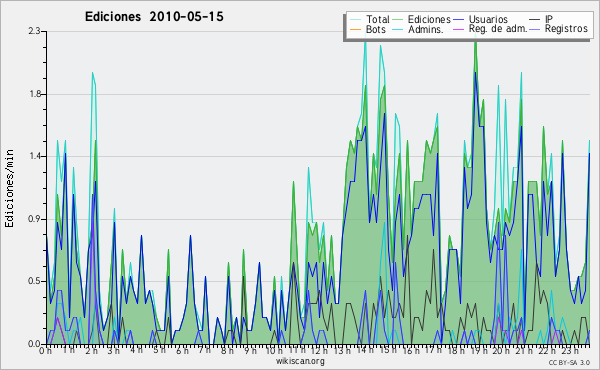Click the "IP" legend entry
The height and width of the screenshot is (370, 600).
point(549,19)
